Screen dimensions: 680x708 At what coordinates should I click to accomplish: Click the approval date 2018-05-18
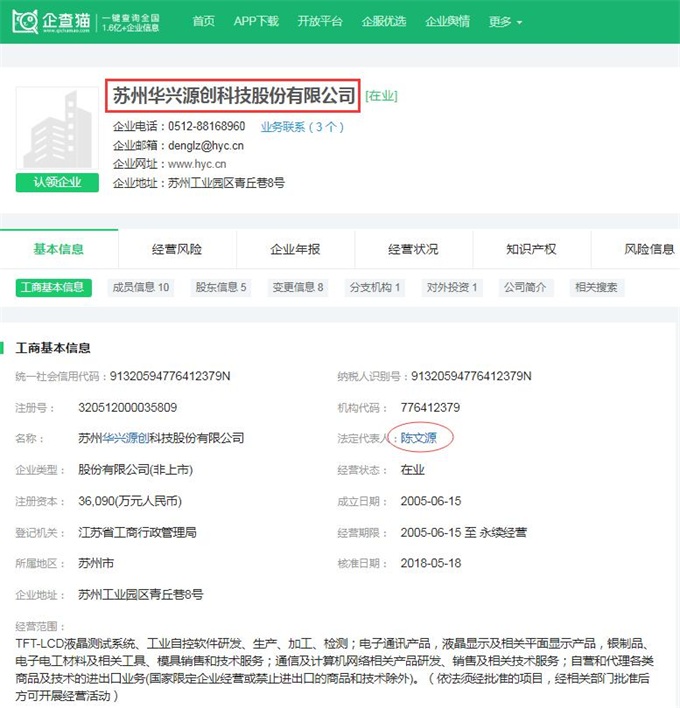[431, 564]
